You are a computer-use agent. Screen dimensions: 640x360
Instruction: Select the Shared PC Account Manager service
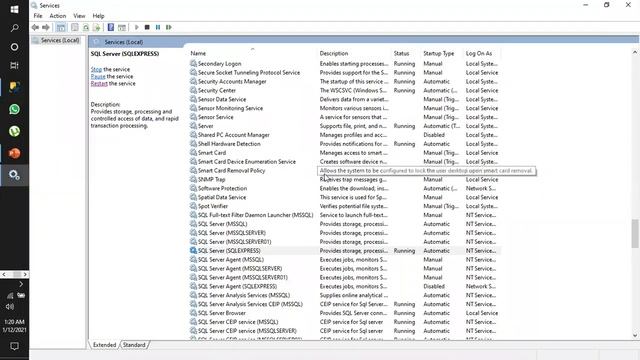(x=233, y=135)
